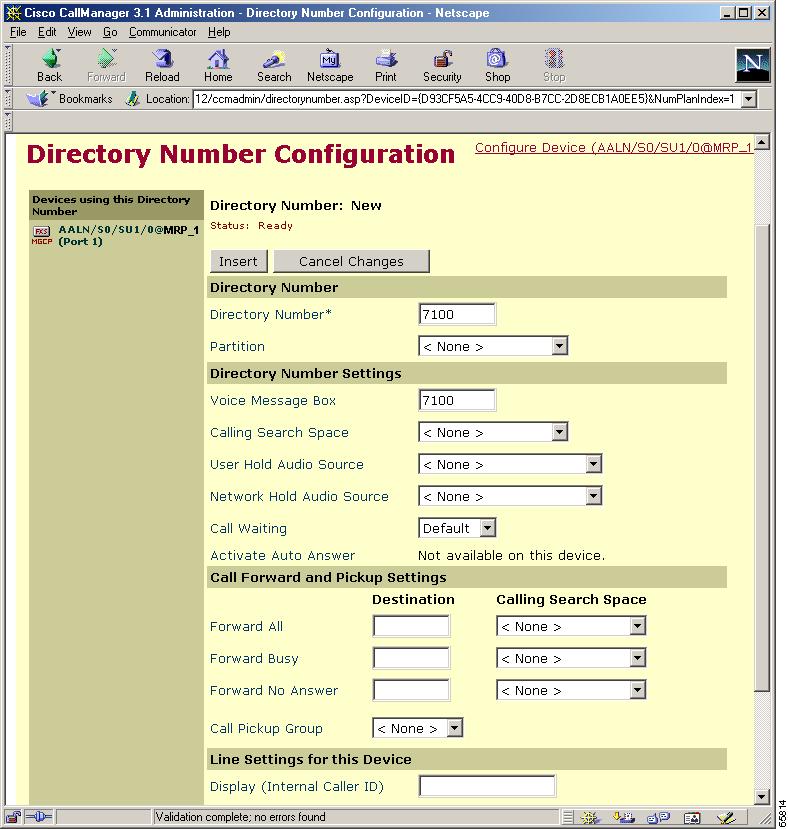
Task: Open the File menu
Action: [18, 32]
